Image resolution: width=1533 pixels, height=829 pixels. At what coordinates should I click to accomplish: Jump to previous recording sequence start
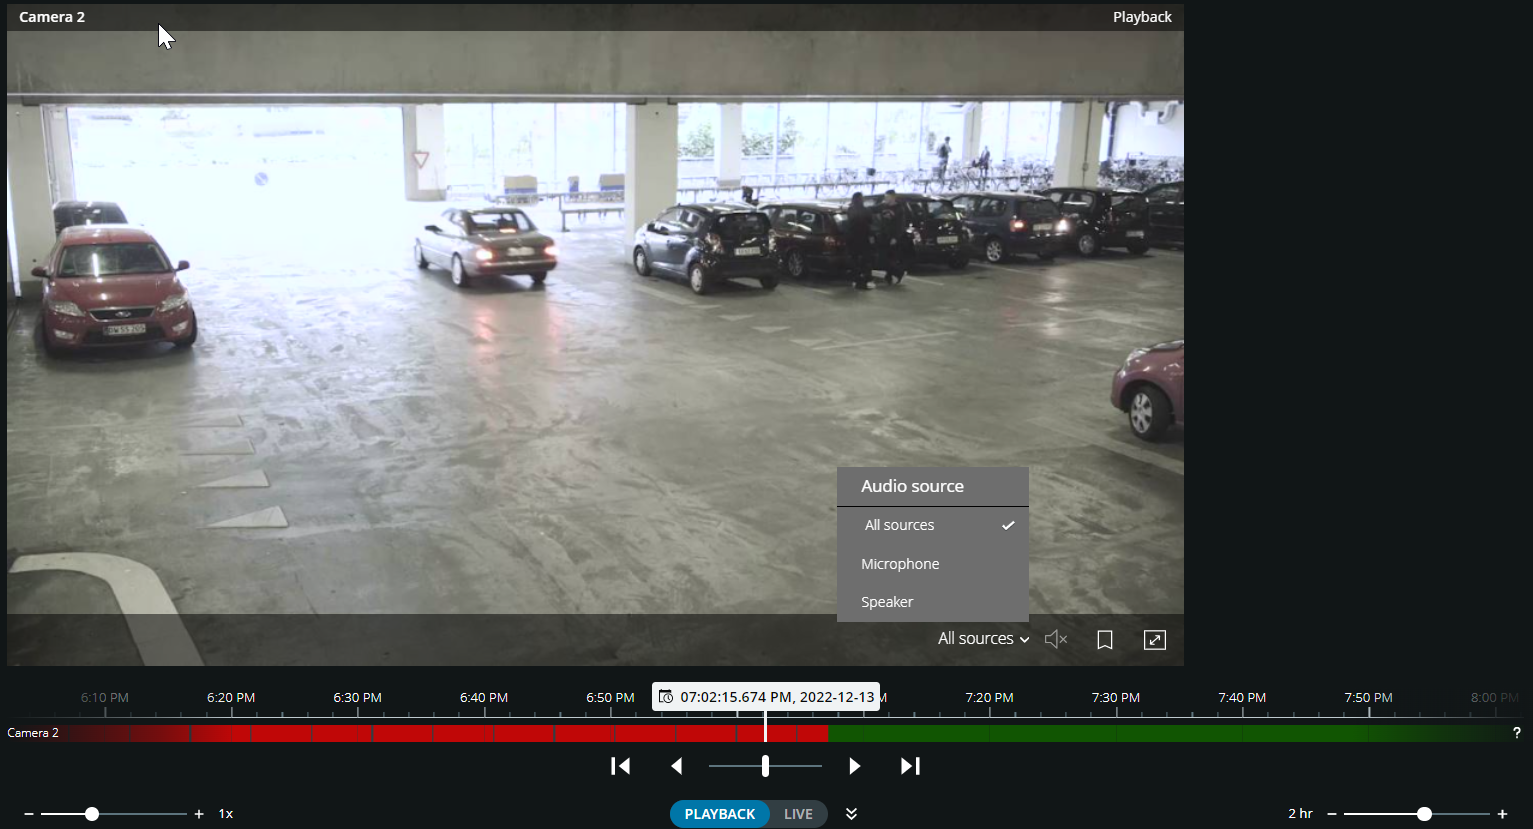click(x=620, y=766)
